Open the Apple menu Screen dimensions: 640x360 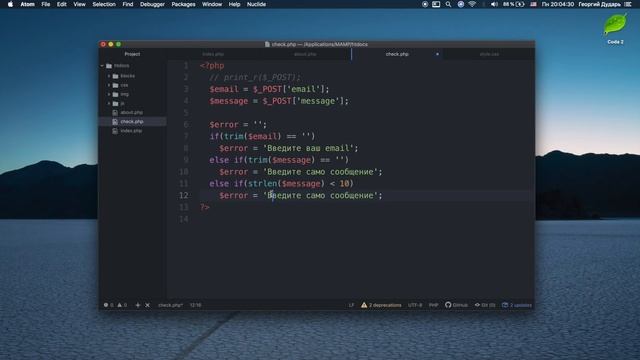click(10, 4)
